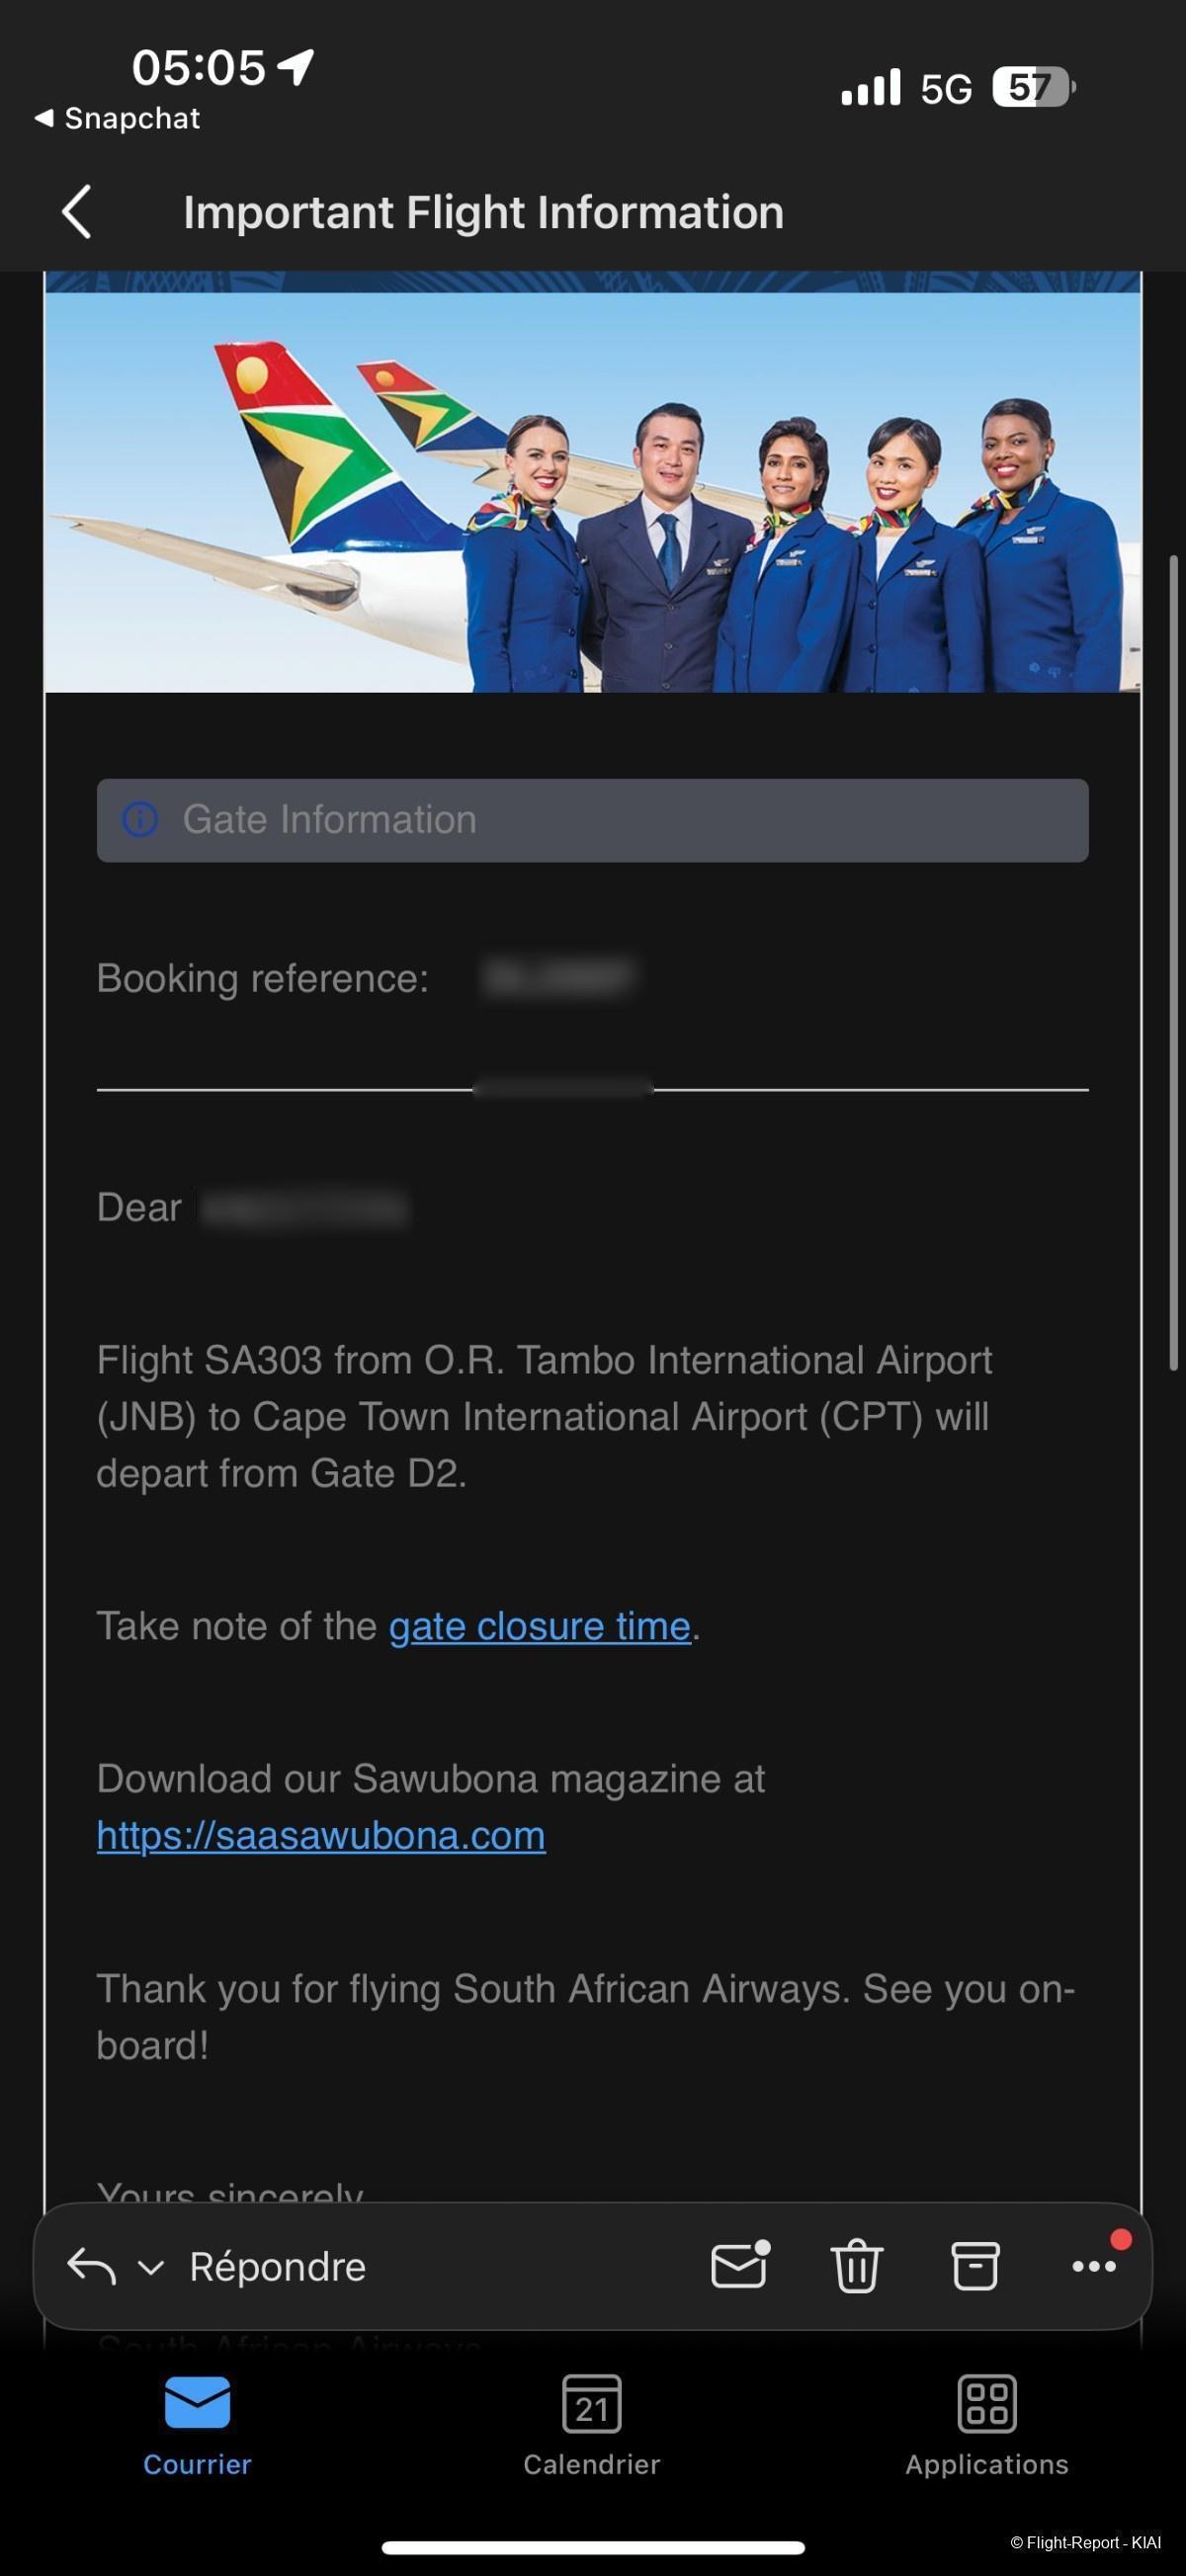Tap the South African Airways crew banner

pos(593,492)
